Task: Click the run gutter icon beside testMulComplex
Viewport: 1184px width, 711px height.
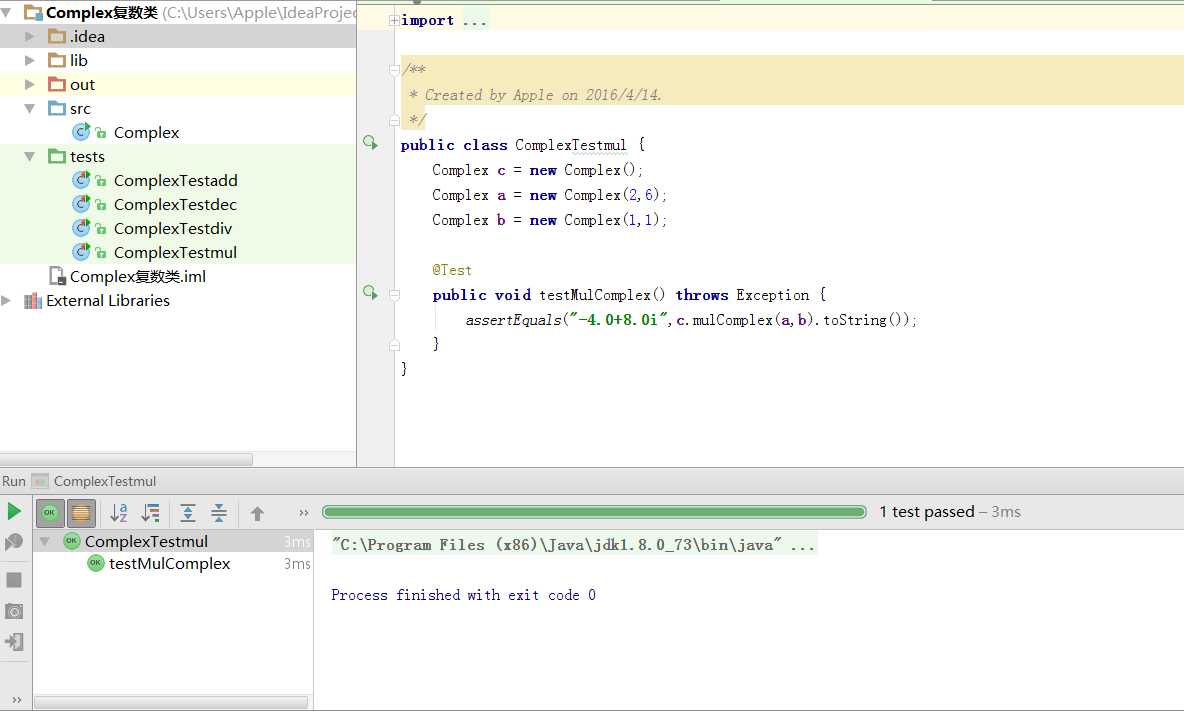Action: (x=370, y=292)
